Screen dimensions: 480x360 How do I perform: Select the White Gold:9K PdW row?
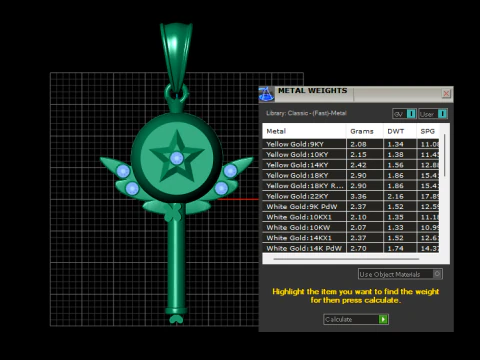pos(351,207)
